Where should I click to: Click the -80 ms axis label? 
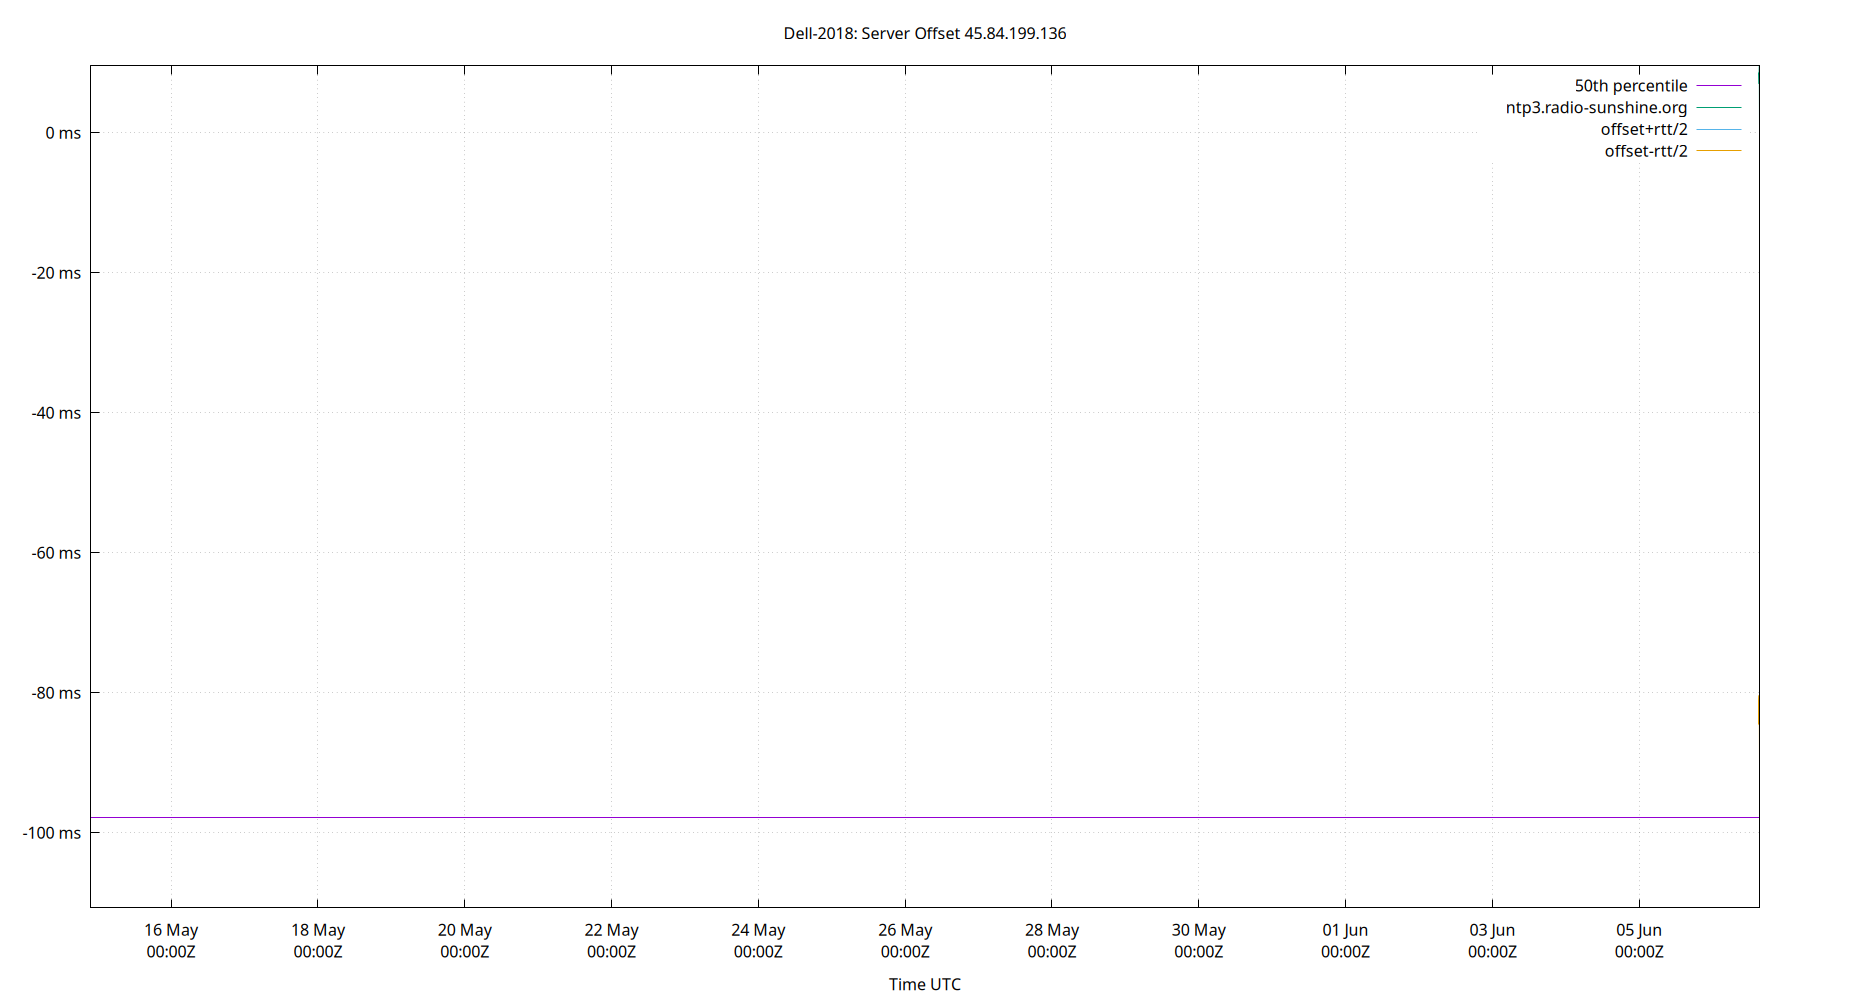coord(55,692)
